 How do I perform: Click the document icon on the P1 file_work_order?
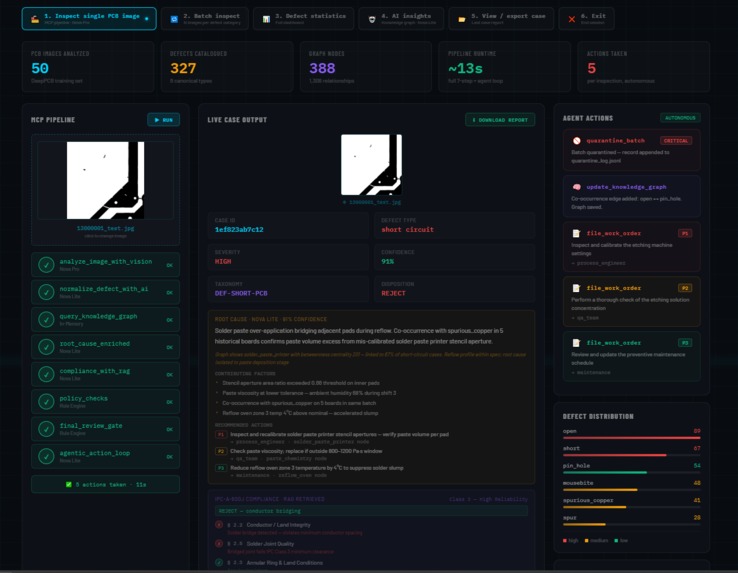click(x=576, y=233)
